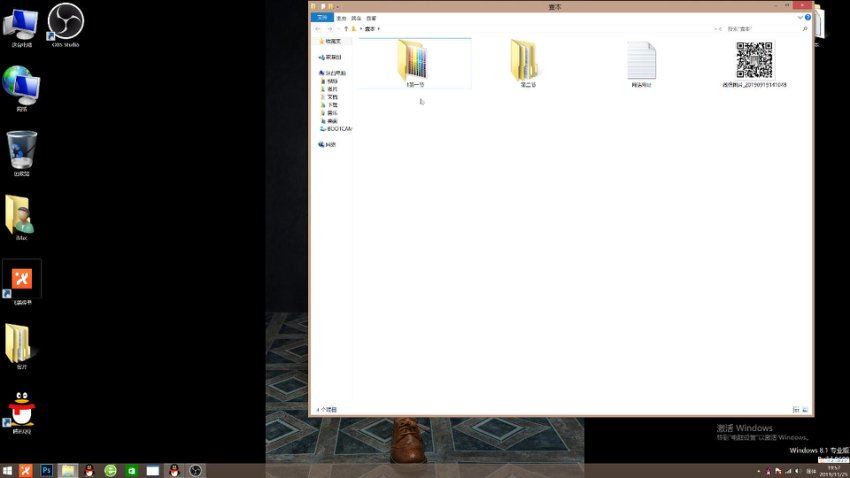The image size is (850, 478).
Task: Open the QQ taskbar icon next to OBS
Action: point(174,470)
